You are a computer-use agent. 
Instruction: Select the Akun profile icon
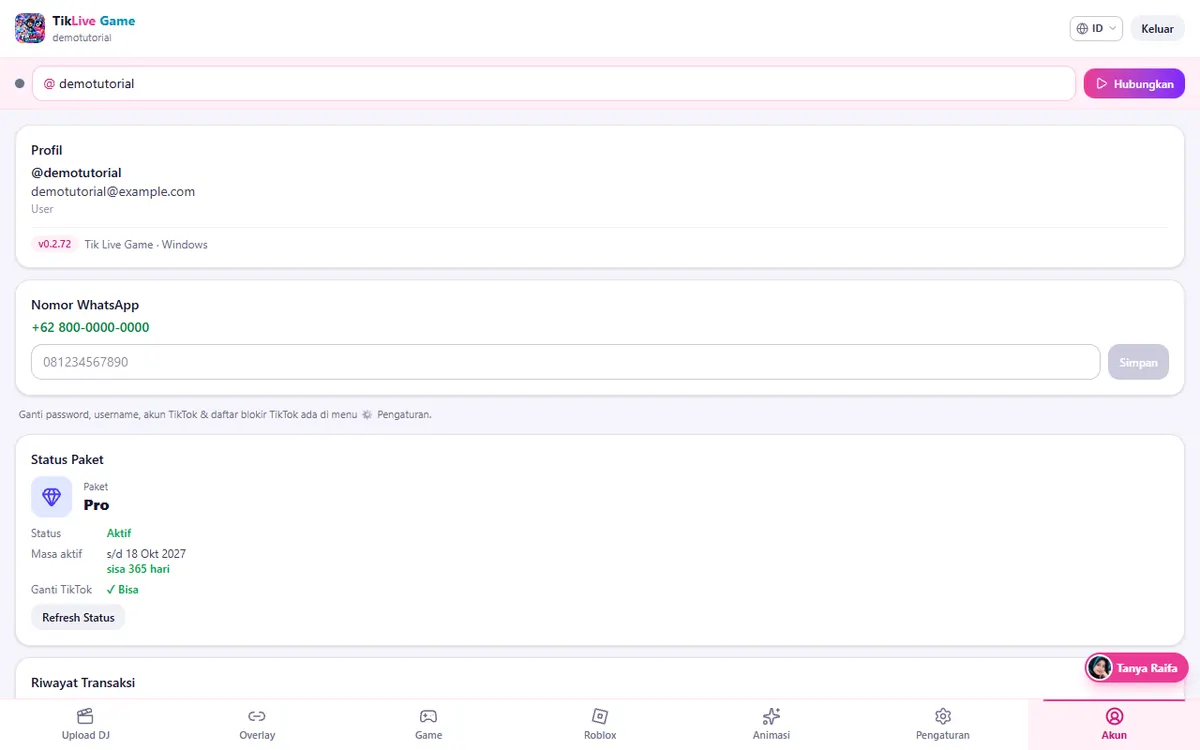point(1114,716)
